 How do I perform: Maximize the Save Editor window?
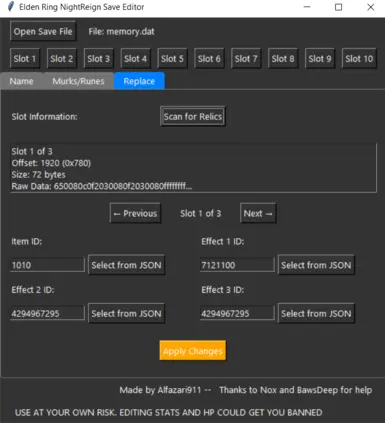338,7
